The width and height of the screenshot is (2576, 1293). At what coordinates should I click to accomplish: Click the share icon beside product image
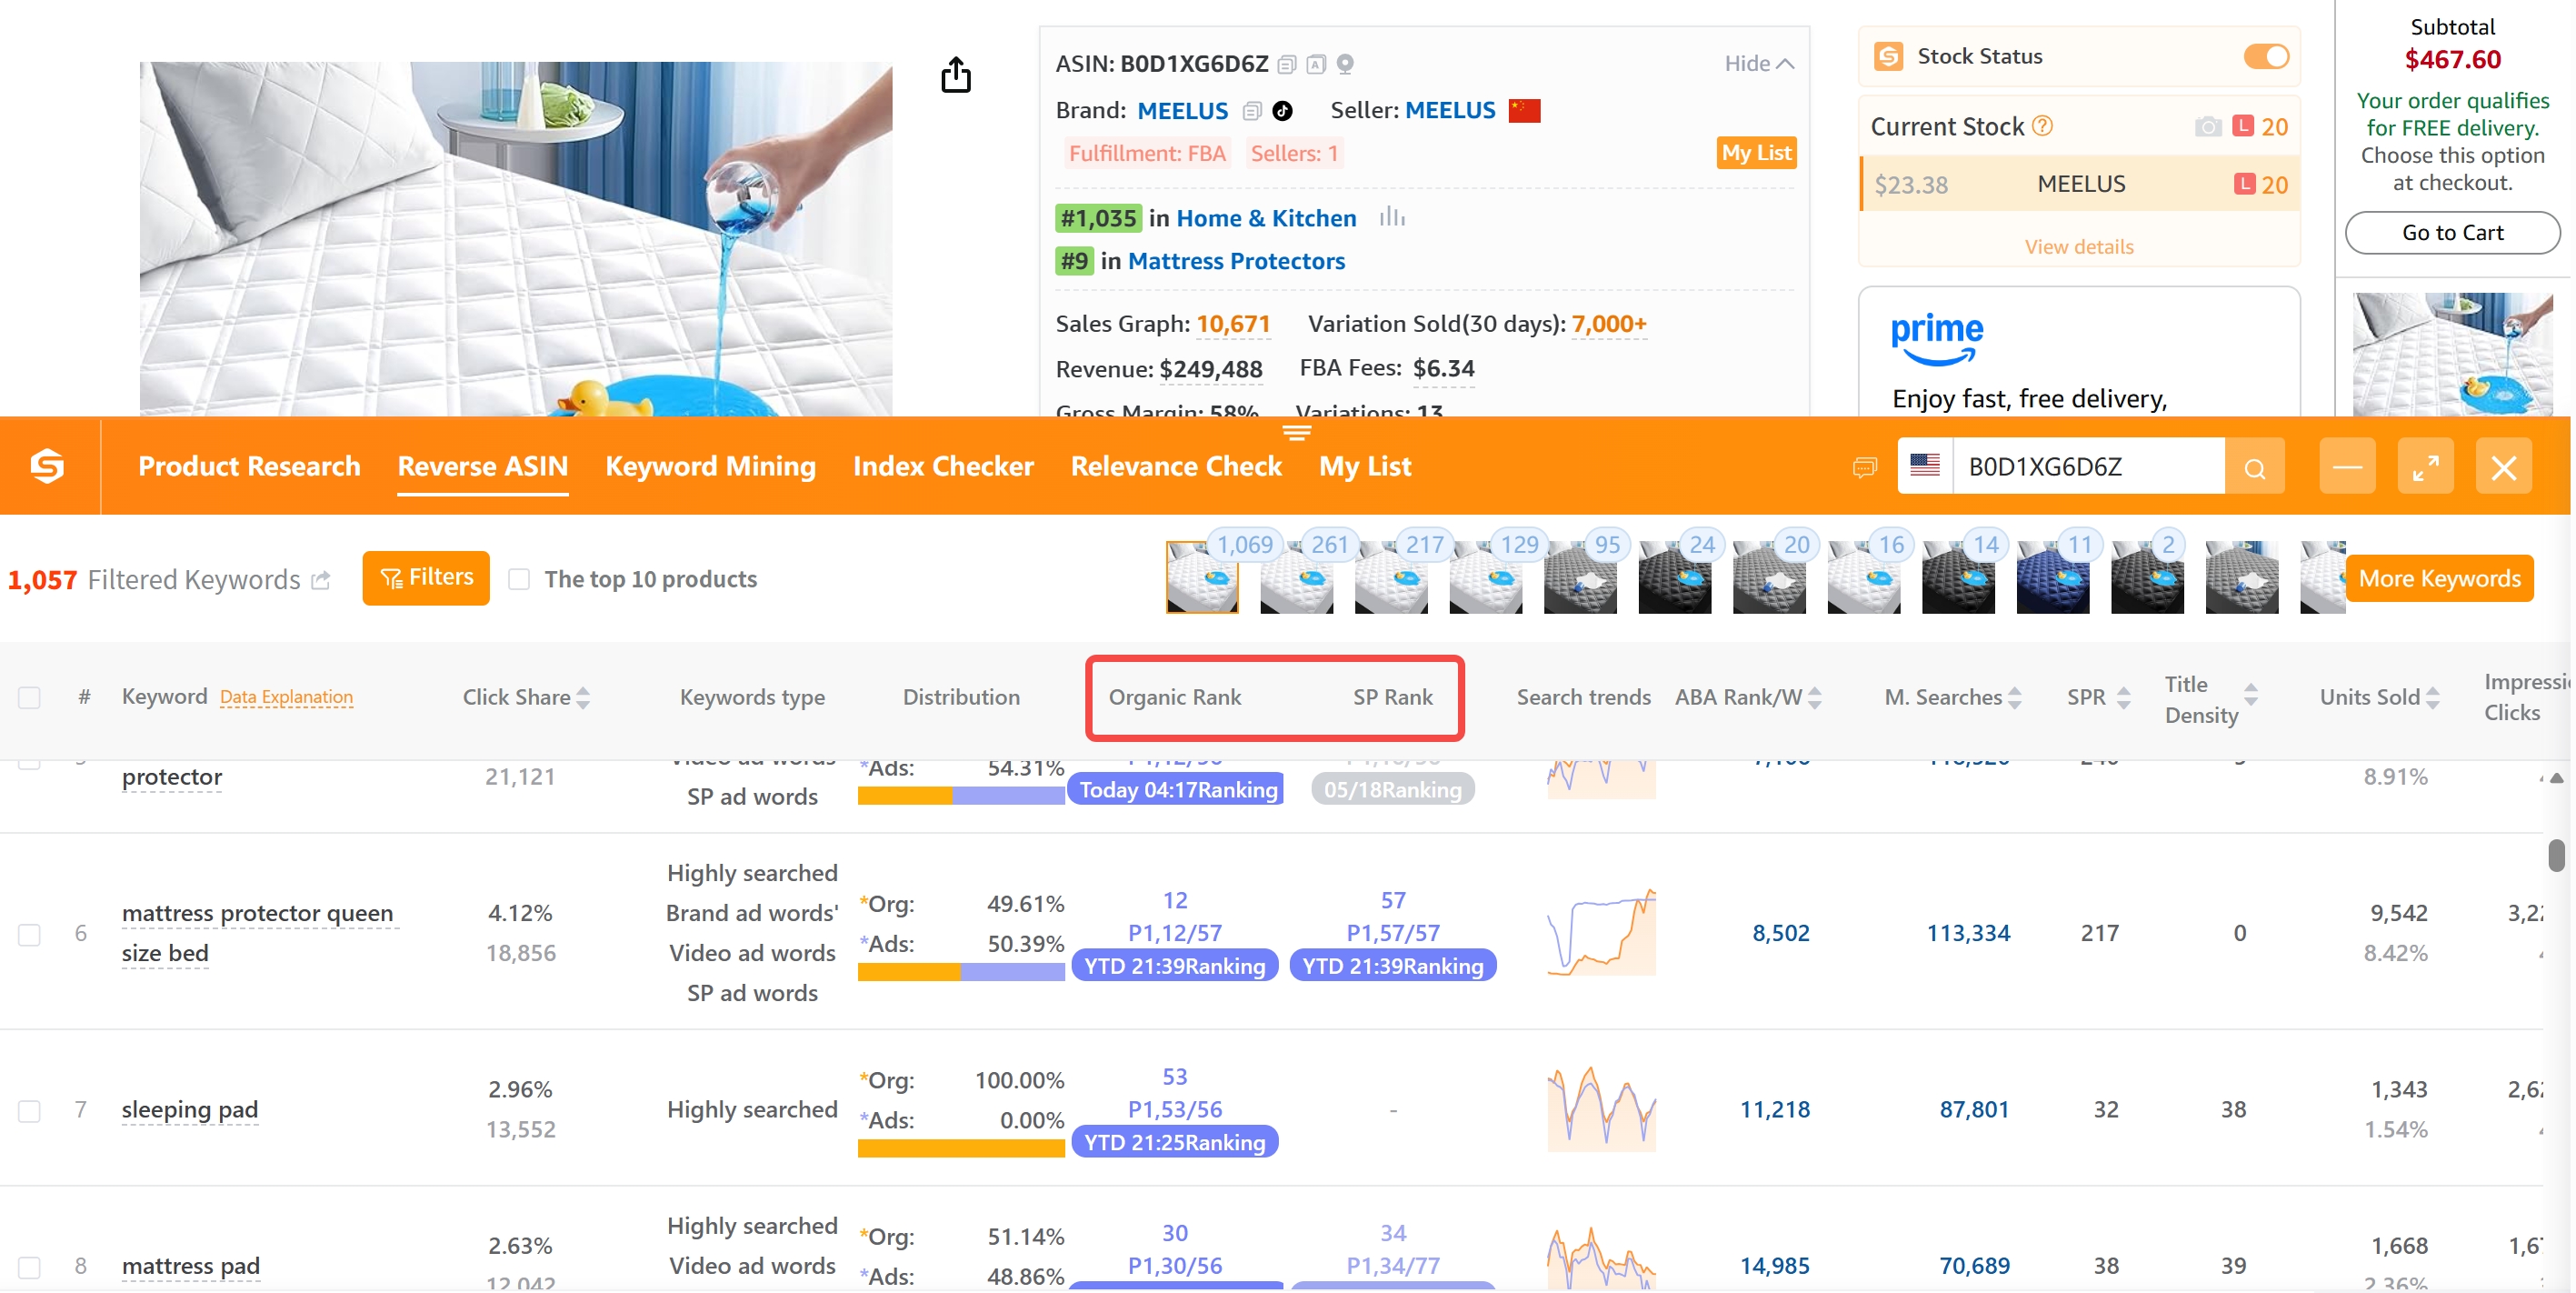coord(956,75)
